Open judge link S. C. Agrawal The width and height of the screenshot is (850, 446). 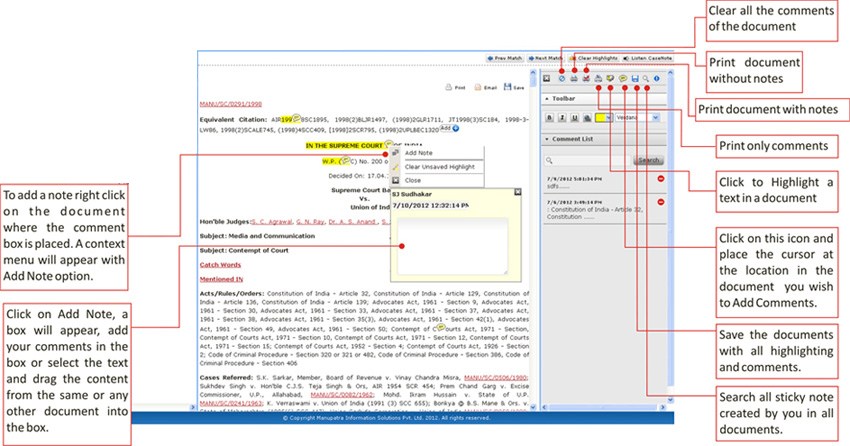pyautogui.click(x=272, y=222)
